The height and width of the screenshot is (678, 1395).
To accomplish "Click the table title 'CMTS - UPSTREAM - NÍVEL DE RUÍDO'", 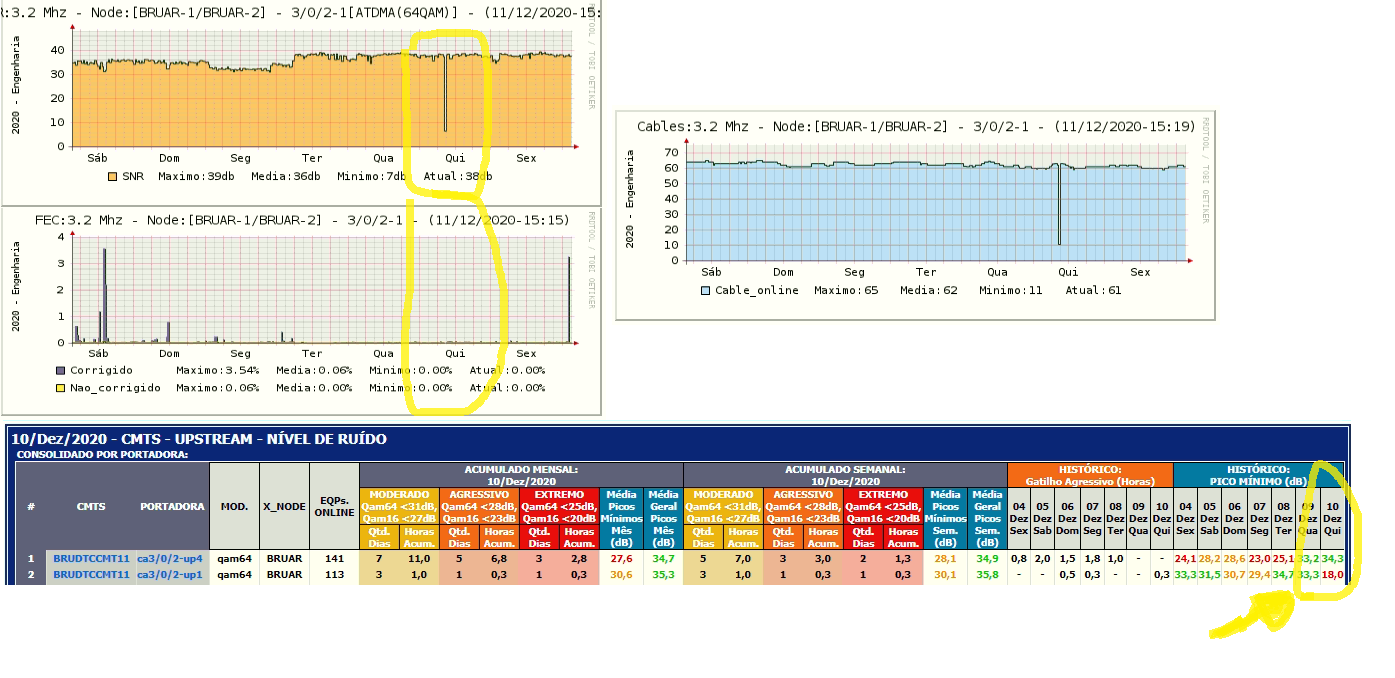I will pyautogui.click(x=199, y=439).
